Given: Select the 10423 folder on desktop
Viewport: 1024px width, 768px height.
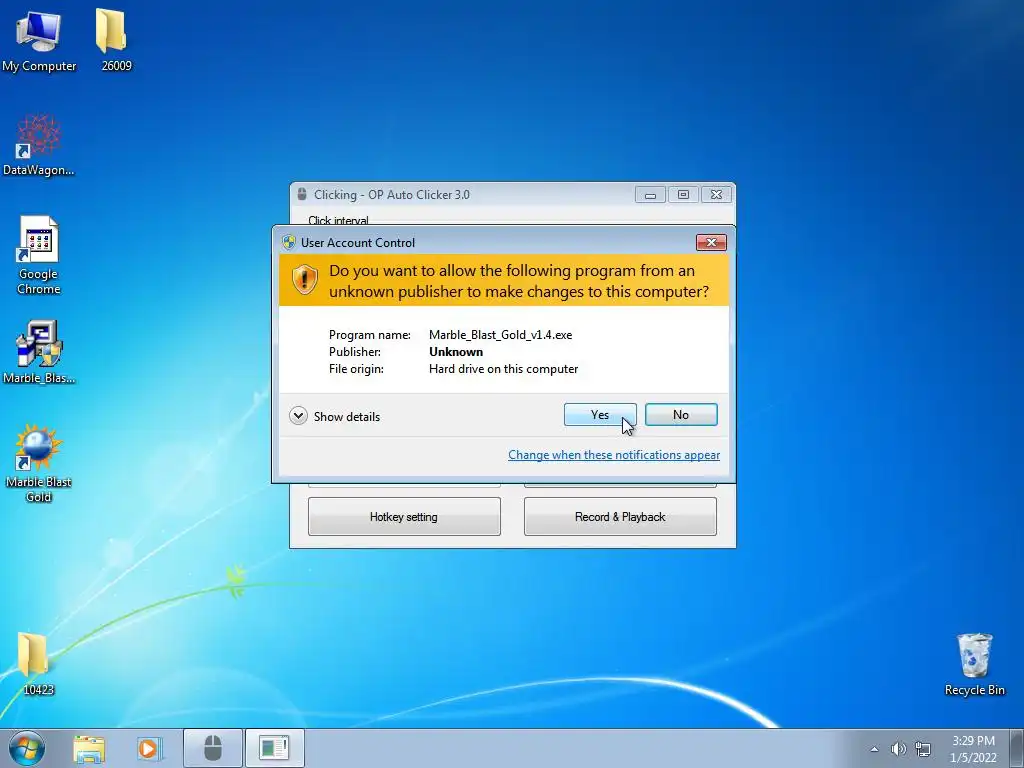Looking at the screenshot, I should click(38, 662).
